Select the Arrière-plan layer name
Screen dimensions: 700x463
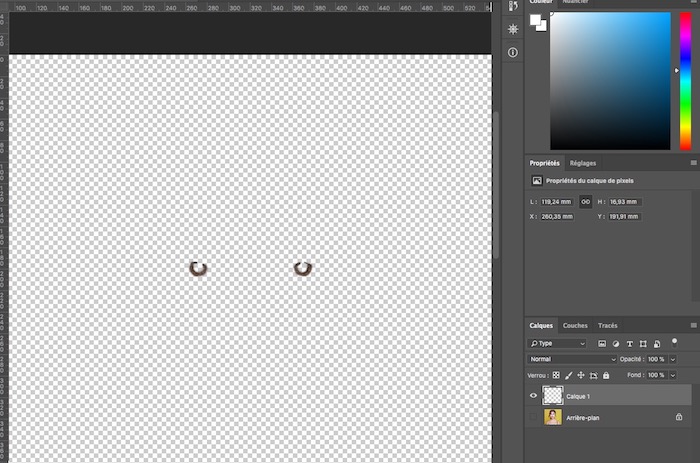pos(583,418)
